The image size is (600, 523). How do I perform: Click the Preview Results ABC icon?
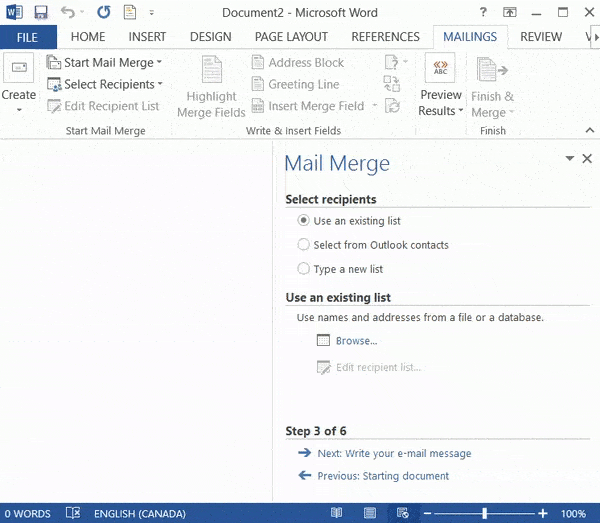(440, 68)
